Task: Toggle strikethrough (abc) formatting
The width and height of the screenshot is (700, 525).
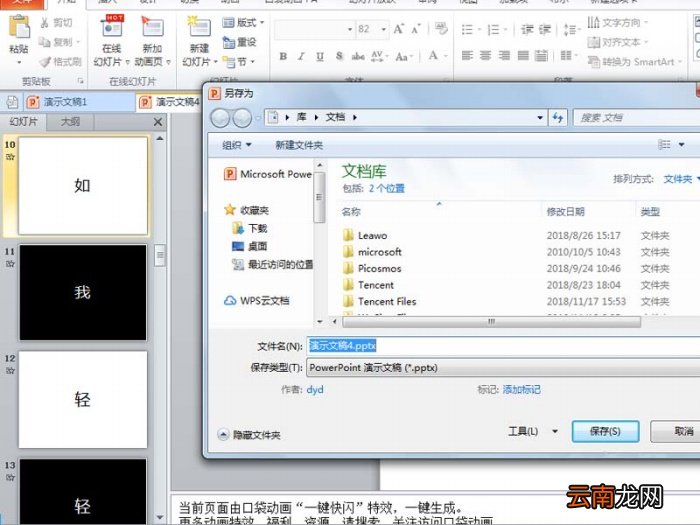Action: pos(358,56)
